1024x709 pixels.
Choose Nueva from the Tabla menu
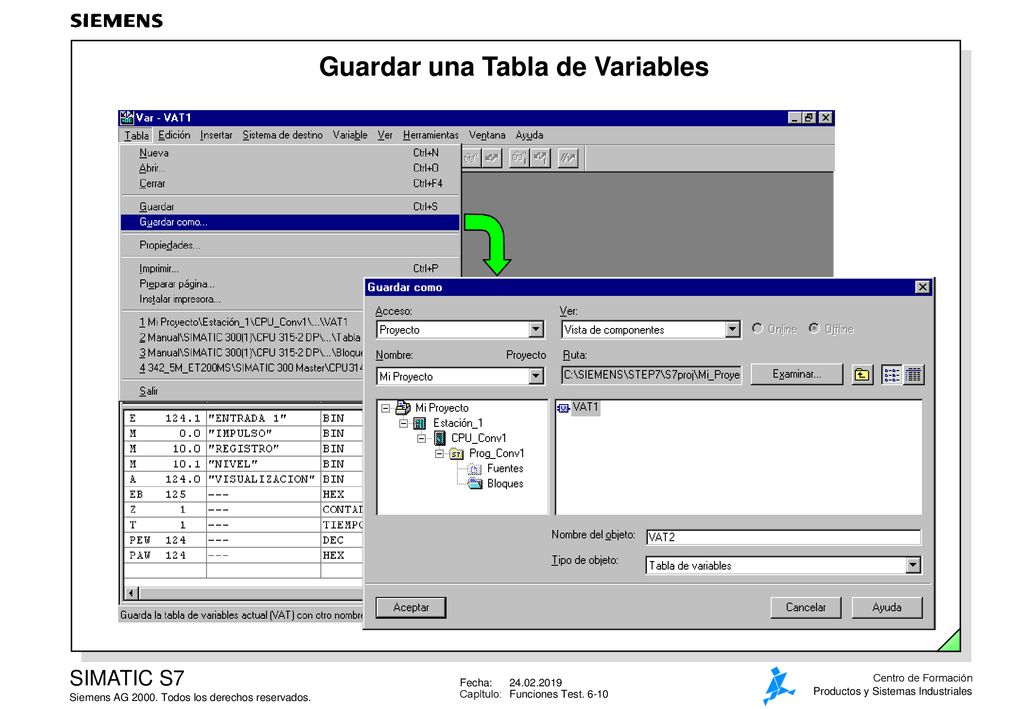(291, 153)
